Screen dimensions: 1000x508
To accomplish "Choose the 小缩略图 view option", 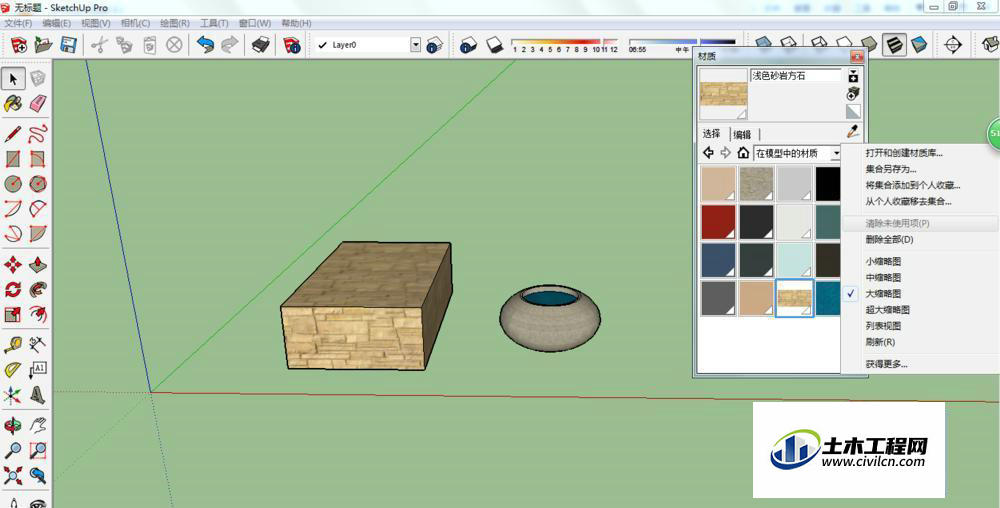I will tap(883, 261).
